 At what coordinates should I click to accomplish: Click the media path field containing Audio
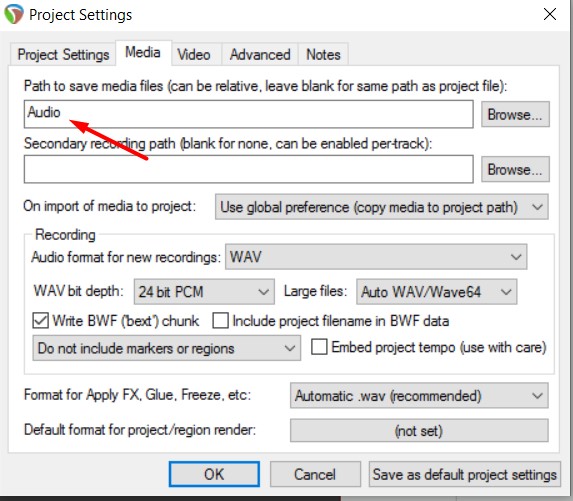(x=248, y=114)
